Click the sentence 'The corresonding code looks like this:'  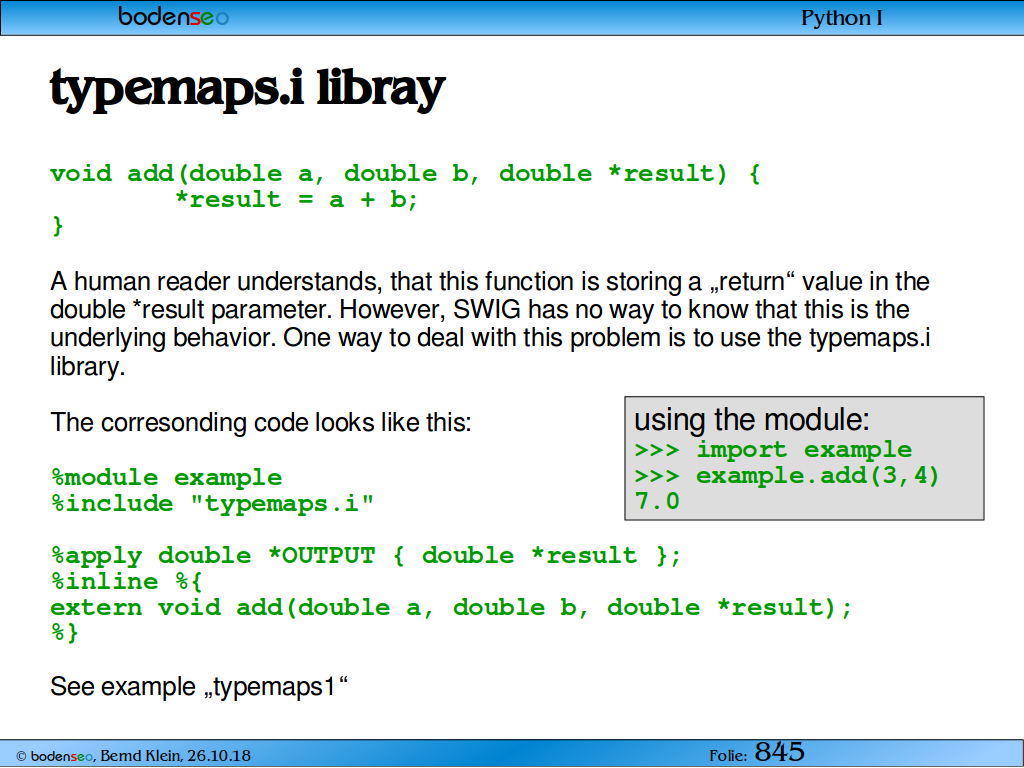[x=261, y=423]
